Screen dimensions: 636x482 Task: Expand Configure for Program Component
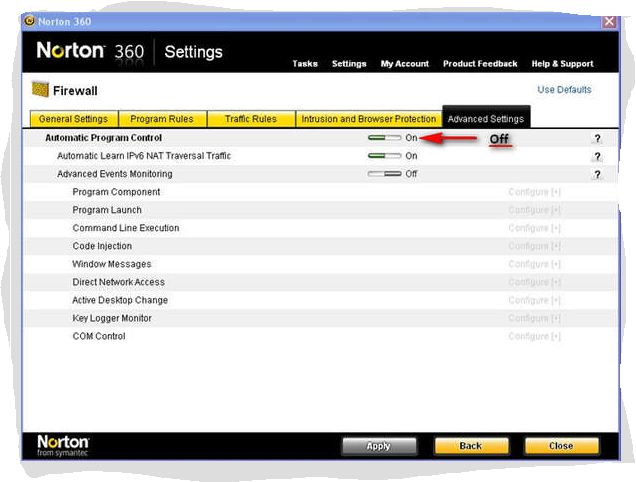click(x=534, y=192)
